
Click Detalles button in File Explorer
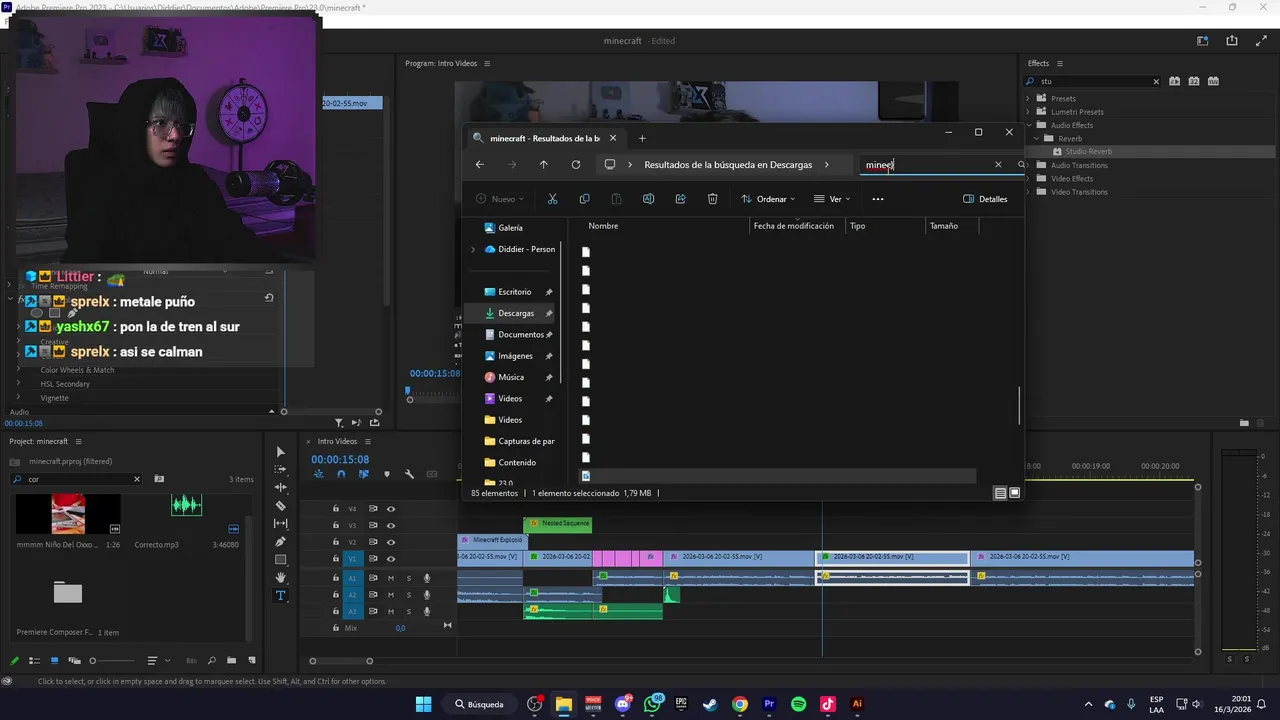pos(985,199)
